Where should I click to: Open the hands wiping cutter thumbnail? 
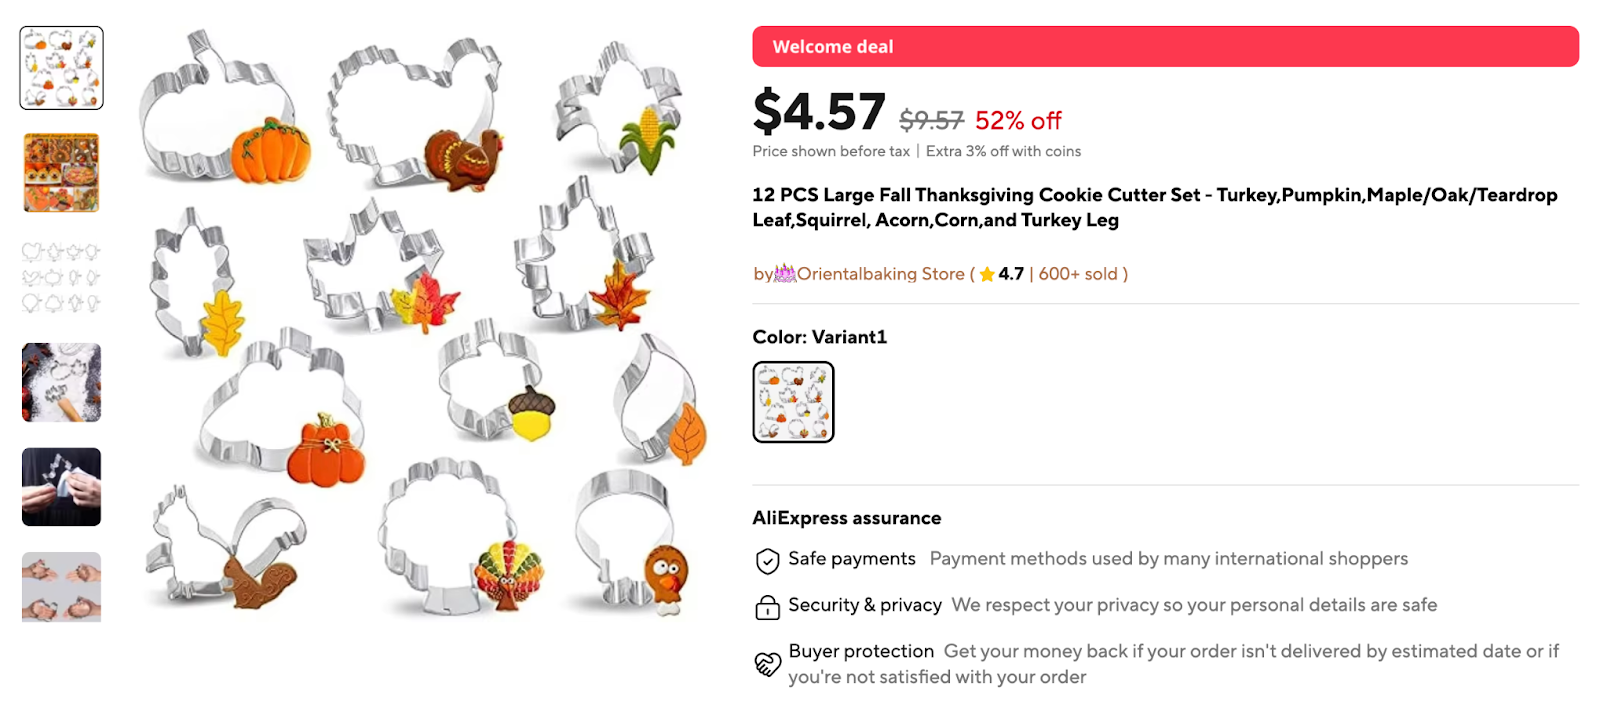pyautogui.click(x=60, y=487)
